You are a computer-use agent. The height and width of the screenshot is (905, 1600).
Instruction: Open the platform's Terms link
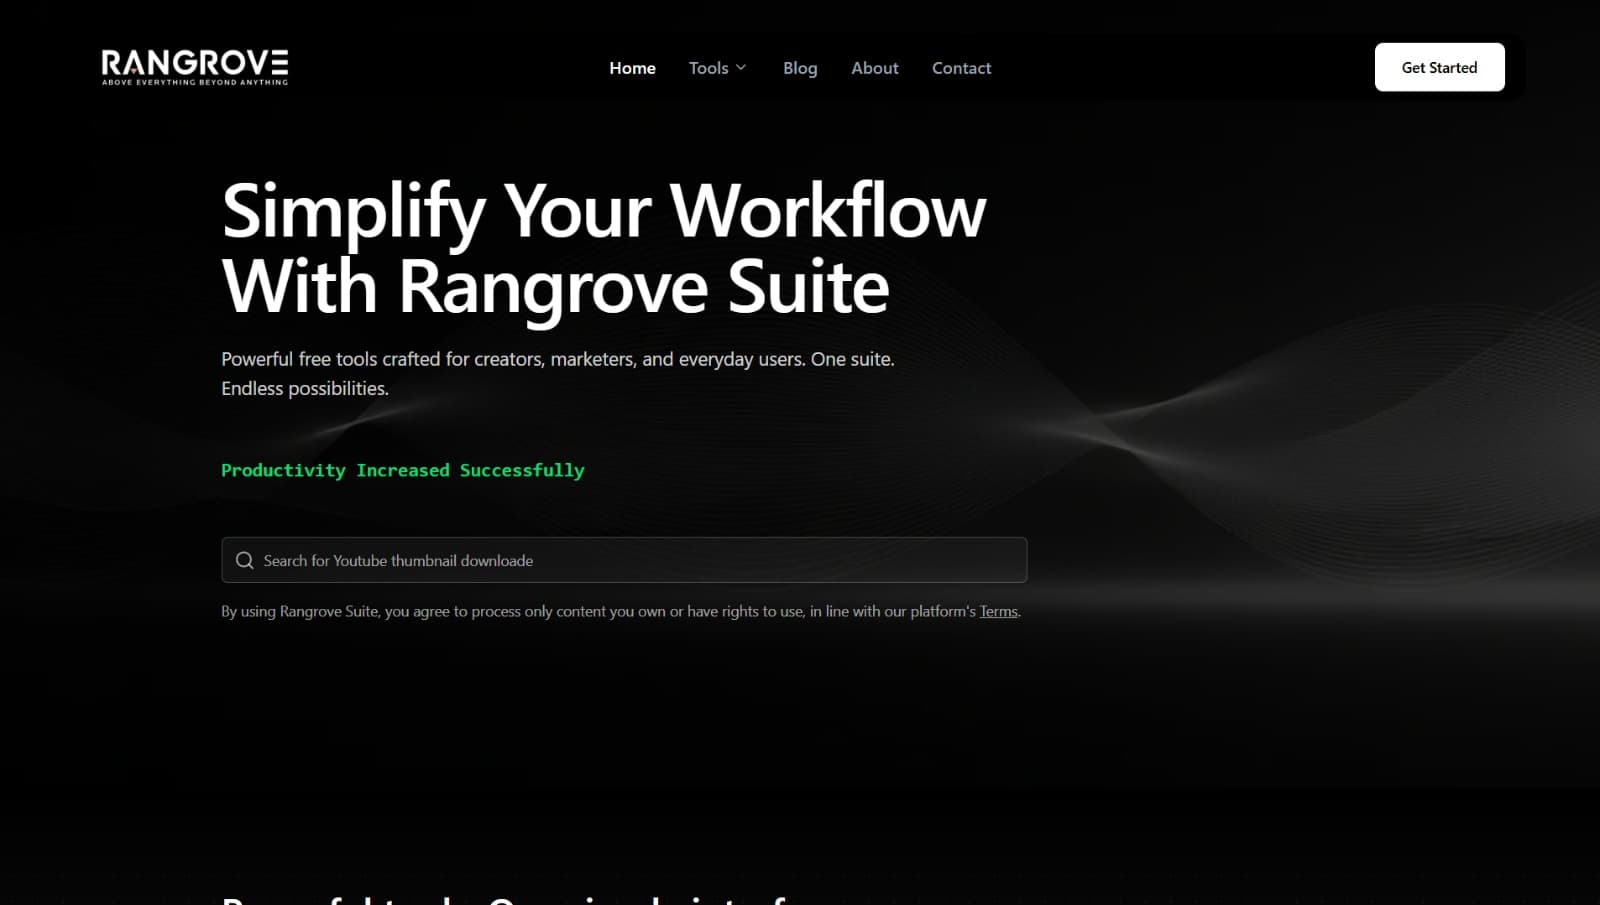[x=997, y=611]
